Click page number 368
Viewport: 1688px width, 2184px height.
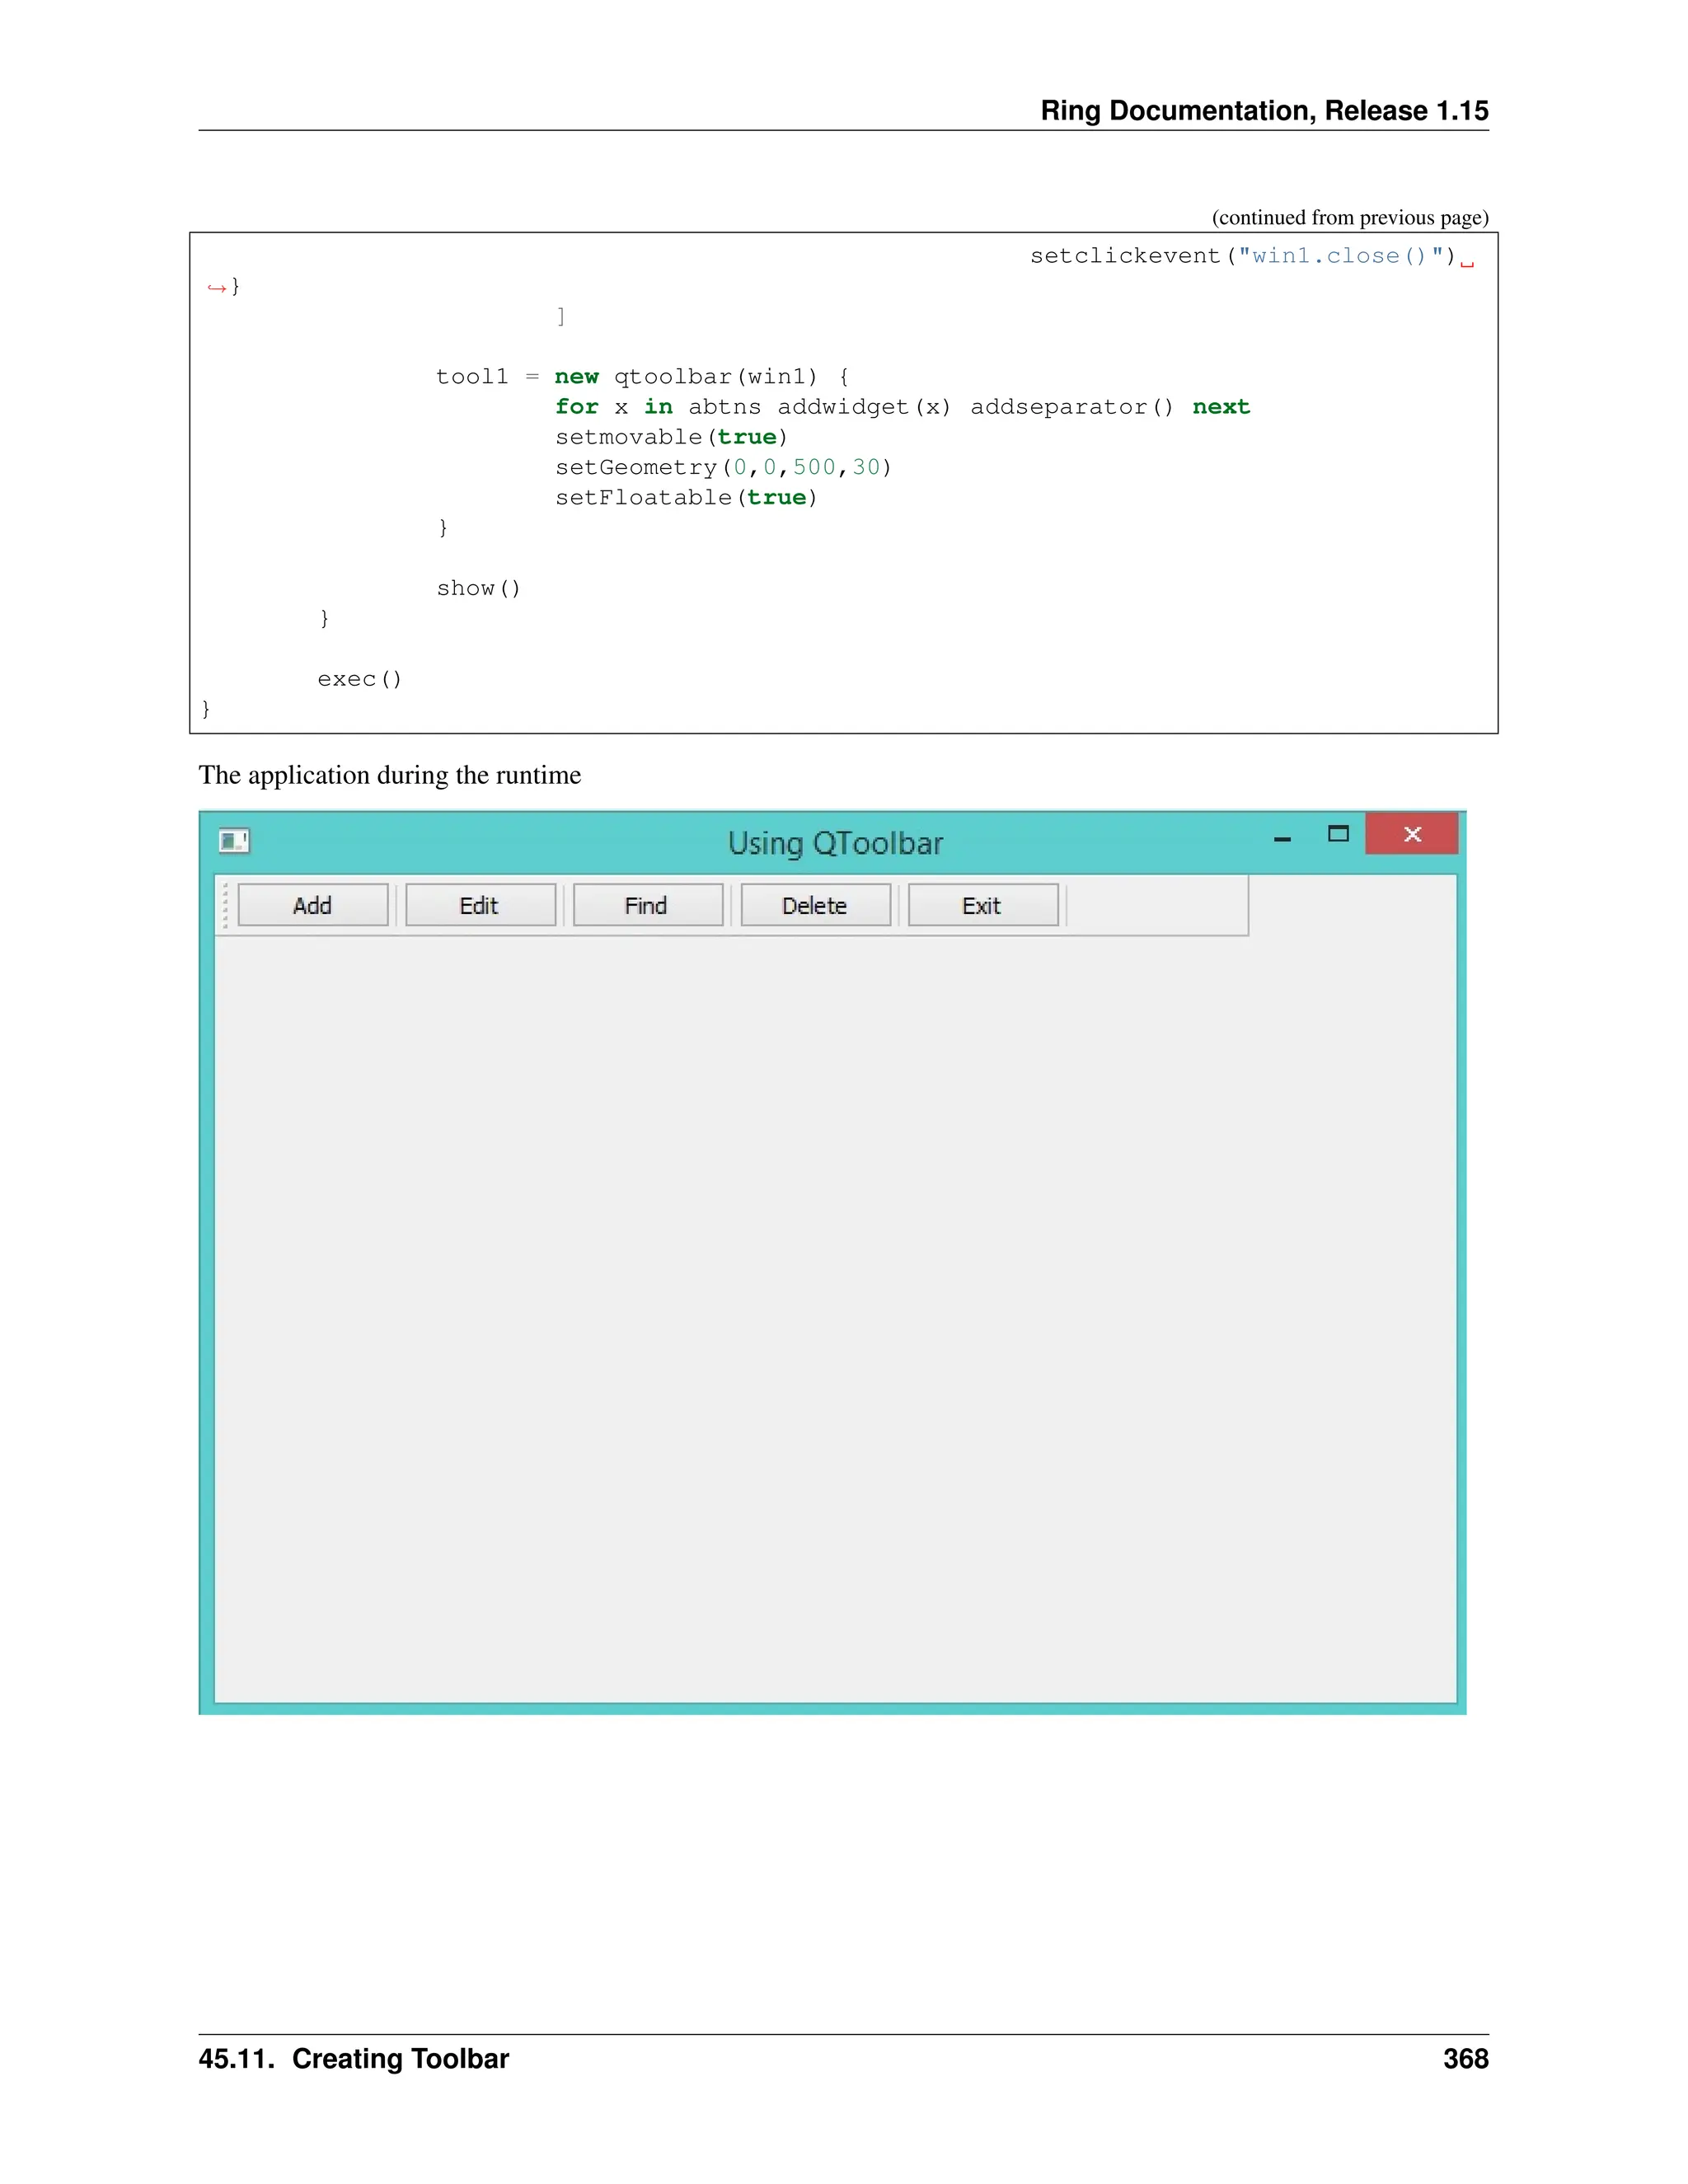1465,2059
